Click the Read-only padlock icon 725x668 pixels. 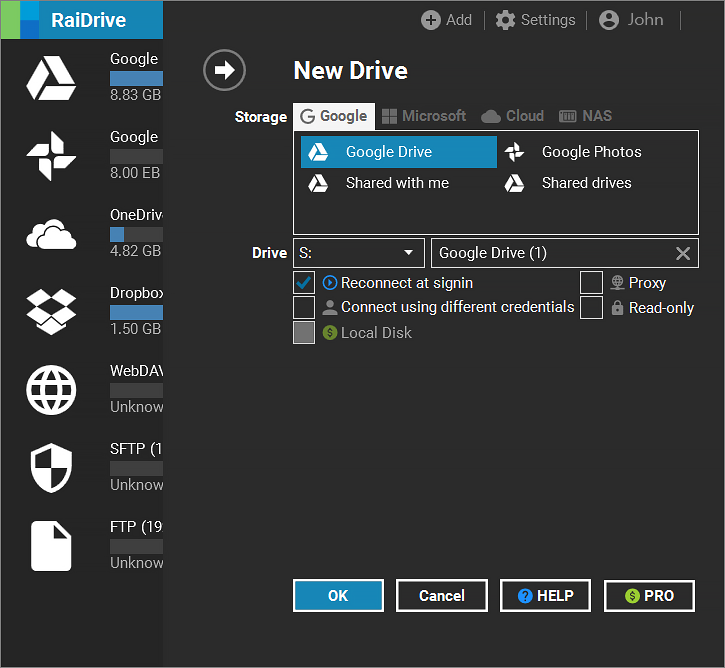point(617,307)
